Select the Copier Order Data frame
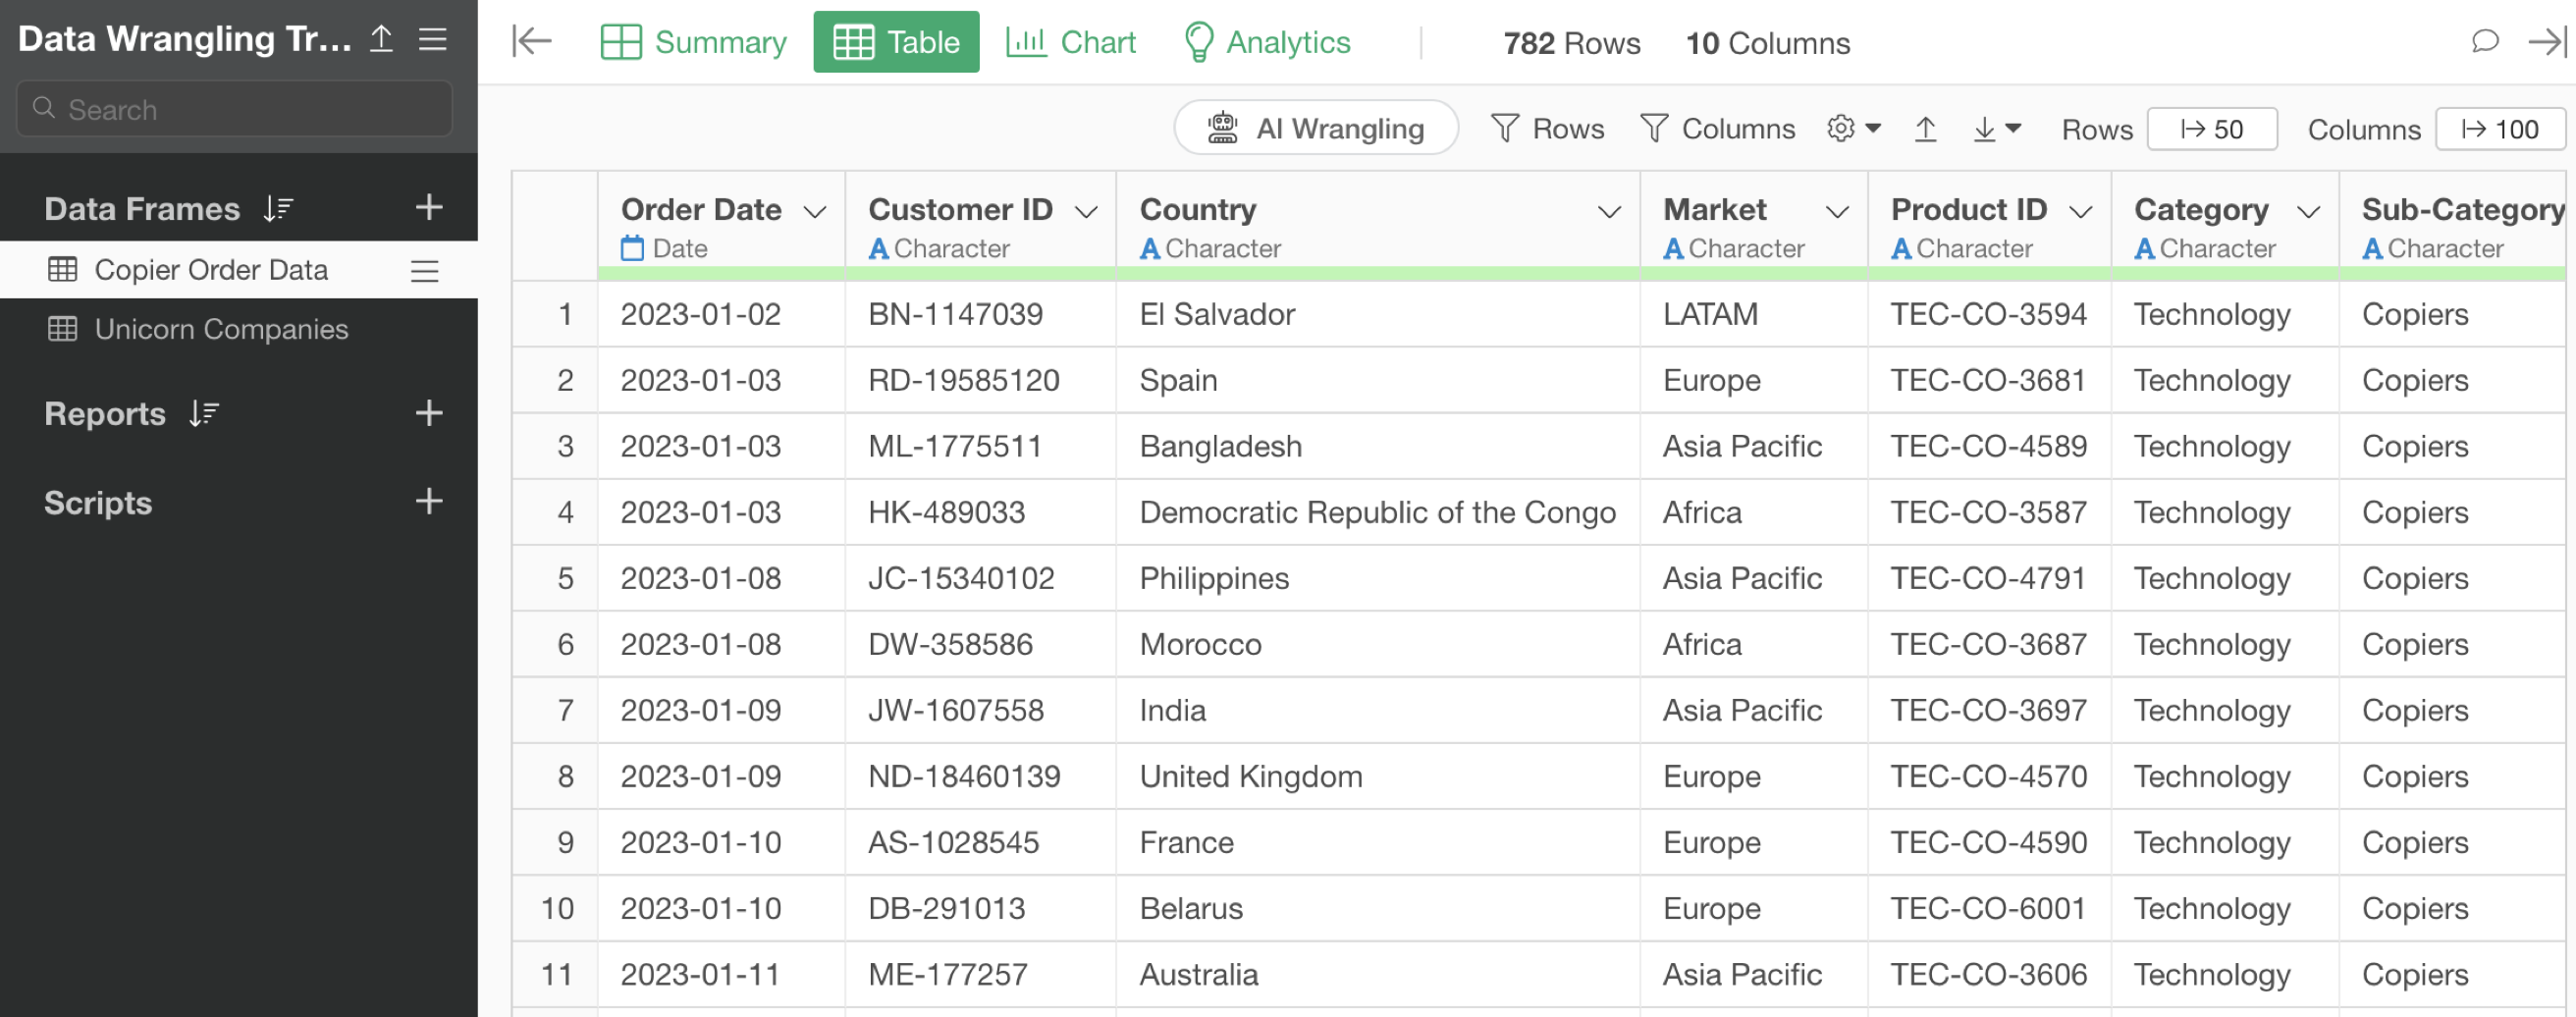 coord(211,270)
